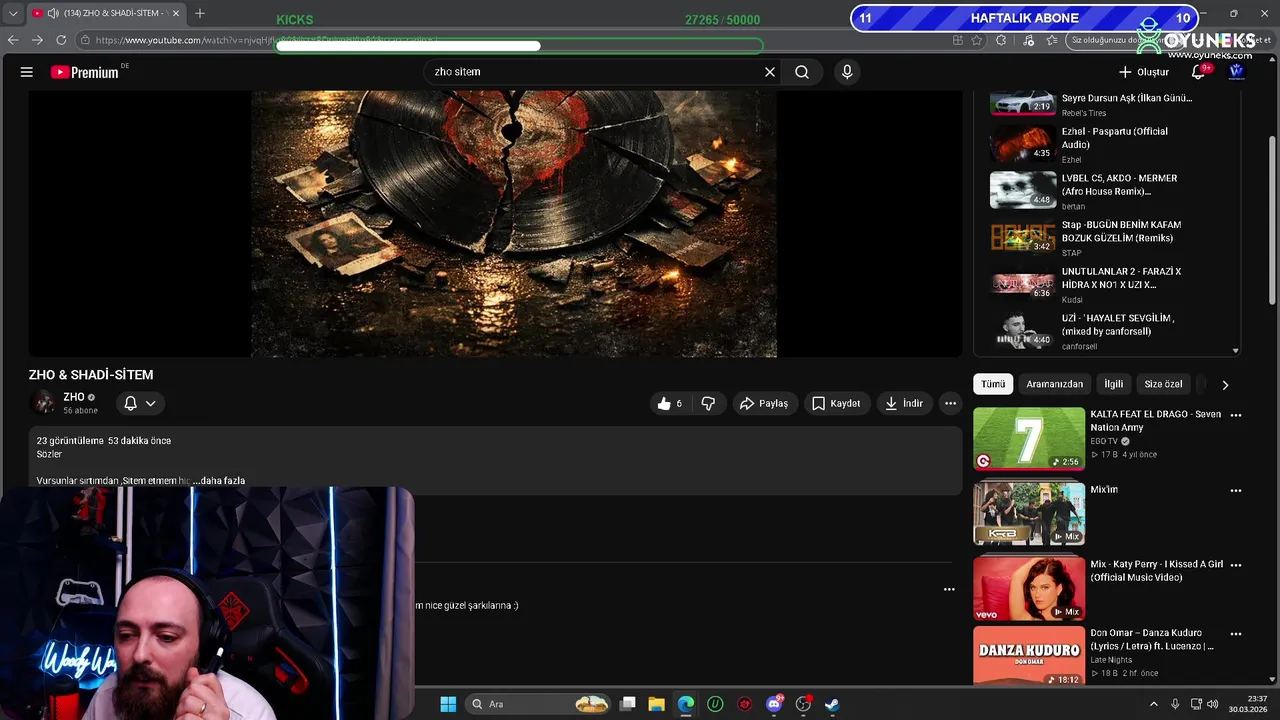The image size is (1280, 720).
Task: Open Windows Start menu
Action: point(448,704)
